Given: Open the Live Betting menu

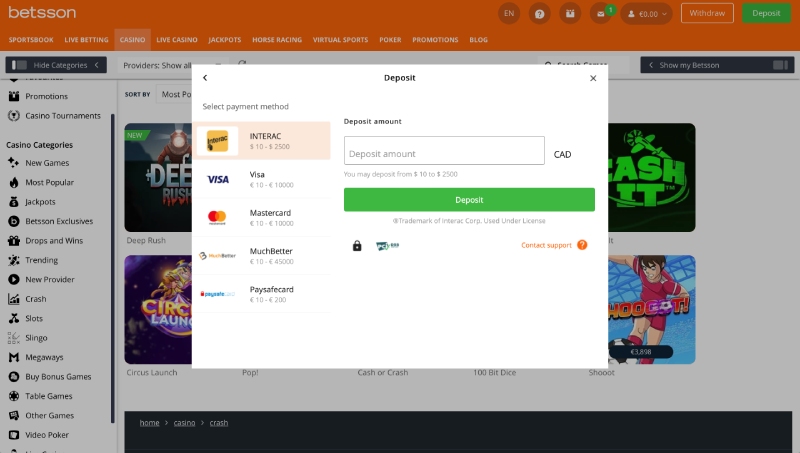Looking at the screenshot, I should tap(86, 39).
